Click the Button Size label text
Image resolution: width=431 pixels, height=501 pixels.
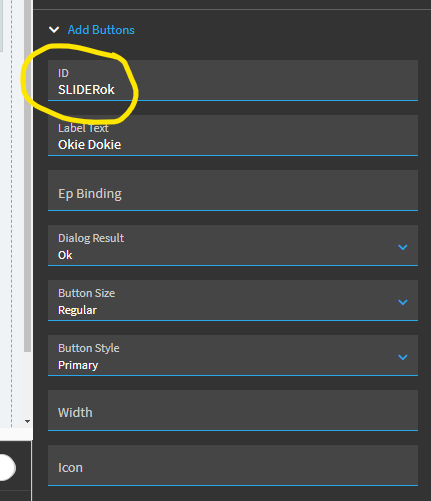87,293
